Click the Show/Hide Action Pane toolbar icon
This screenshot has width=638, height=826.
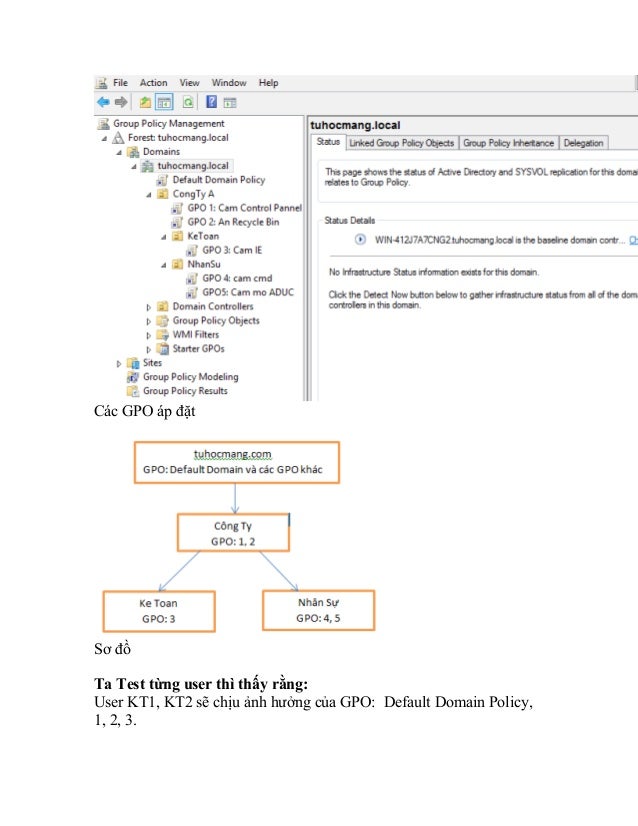click(230, 103)
